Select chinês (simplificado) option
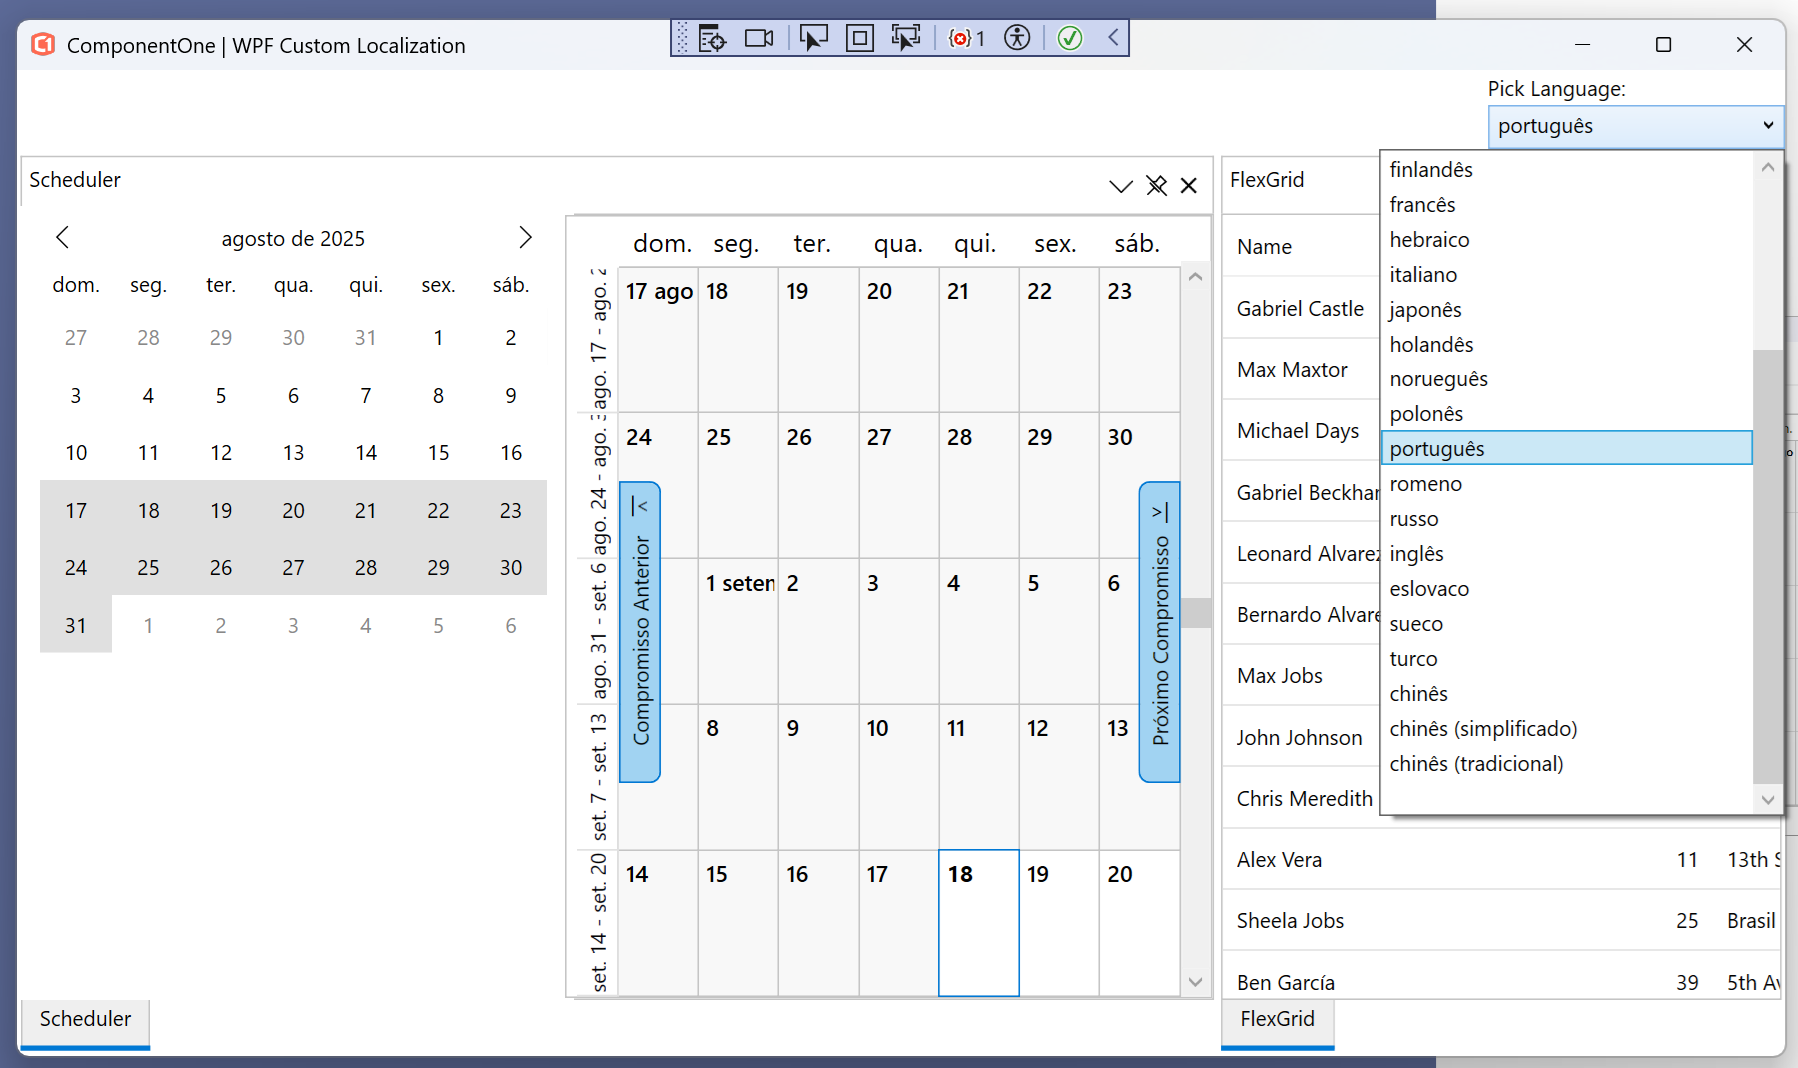The width and height of the screenshot is (1798, 1068). [1566, 729]
